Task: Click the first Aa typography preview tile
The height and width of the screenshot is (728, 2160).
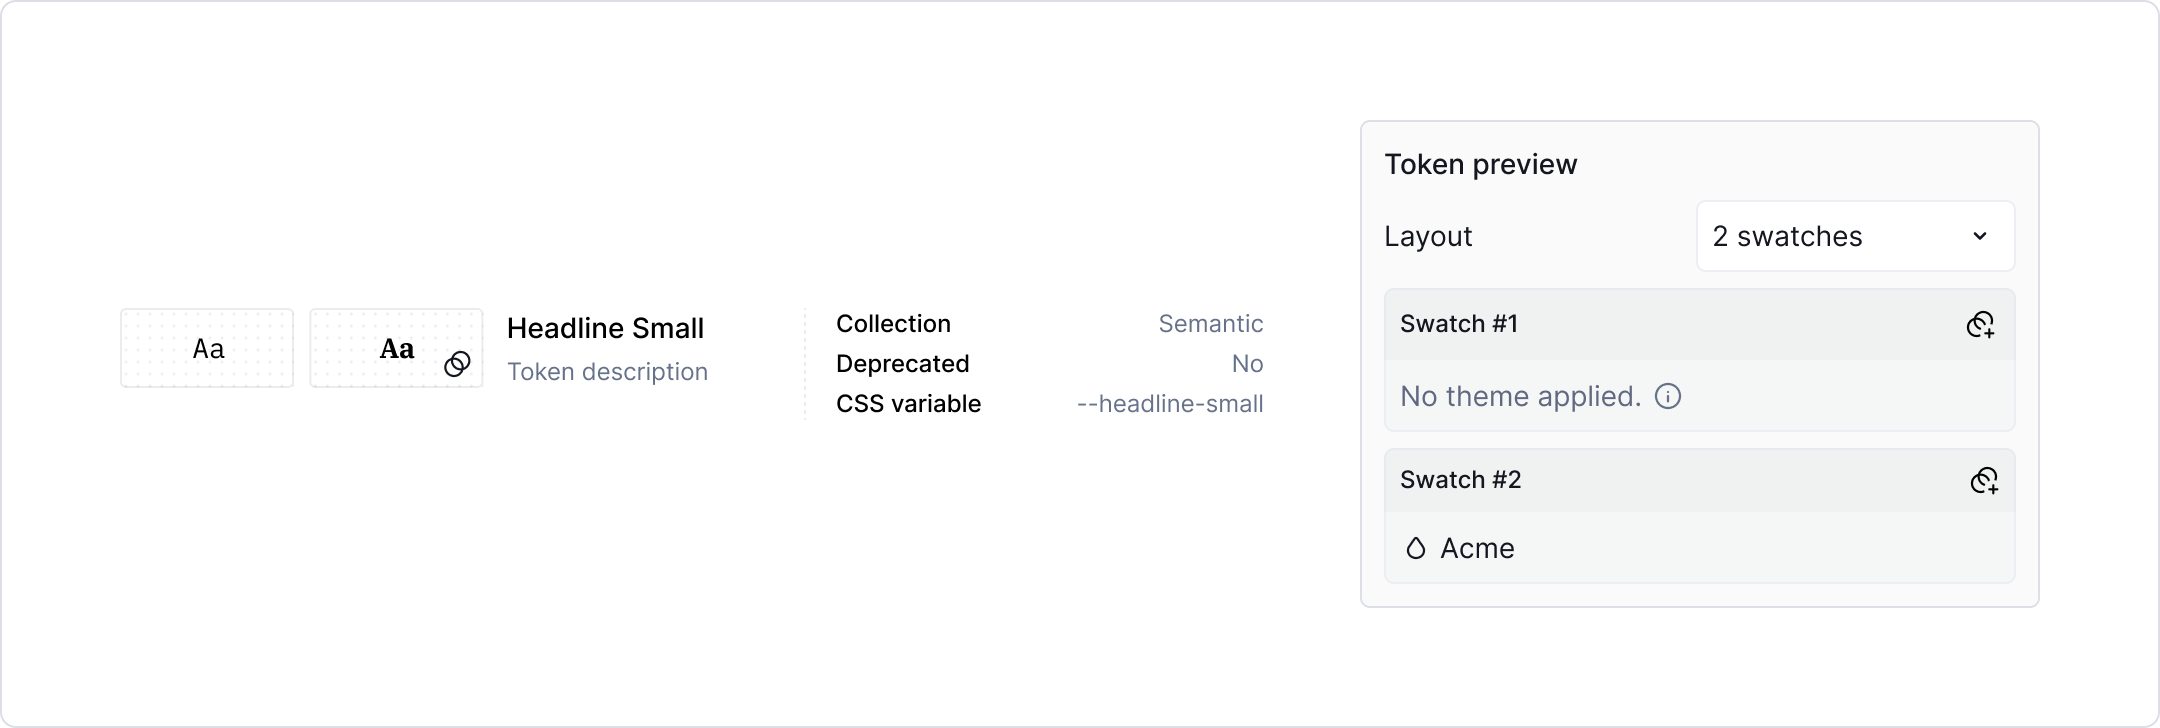Action: 206,348
